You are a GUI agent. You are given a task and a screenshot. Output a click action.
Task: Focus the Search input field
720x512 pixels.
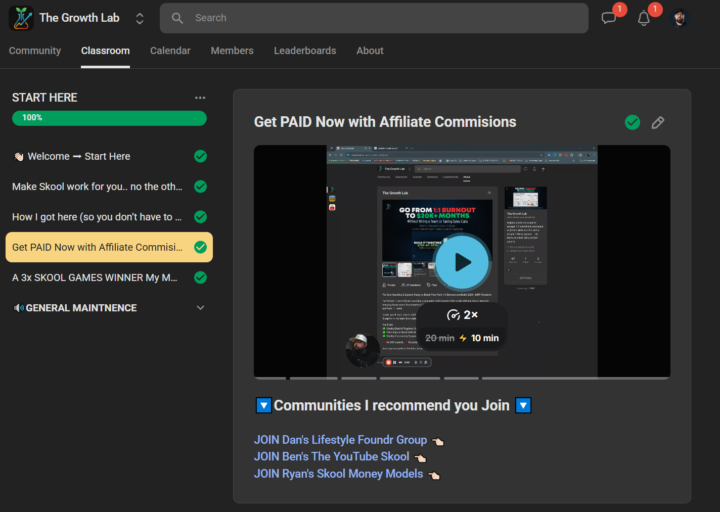click(x=374, y=18)
